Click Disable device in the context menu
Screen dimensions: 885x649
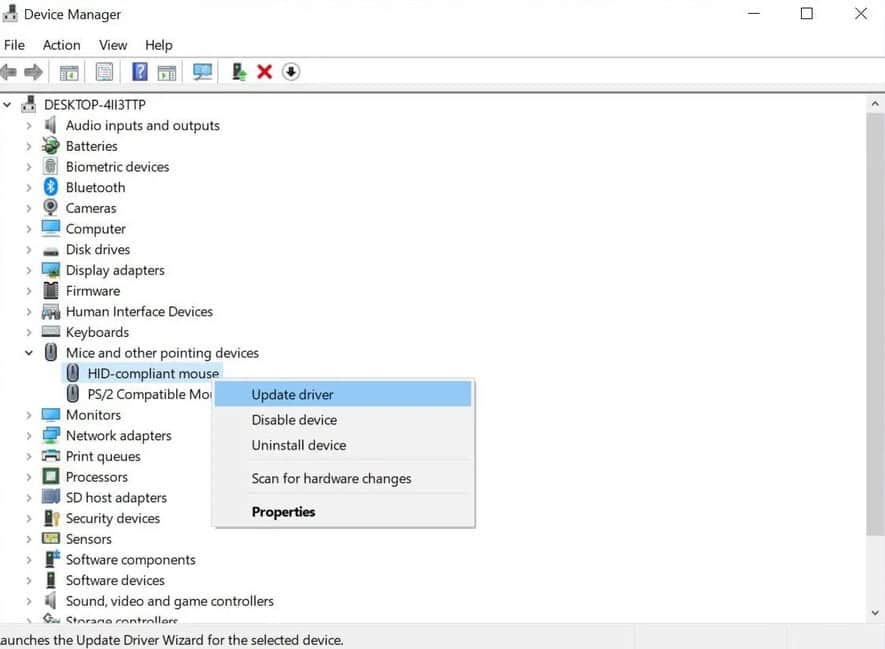(x=294, y=420)
